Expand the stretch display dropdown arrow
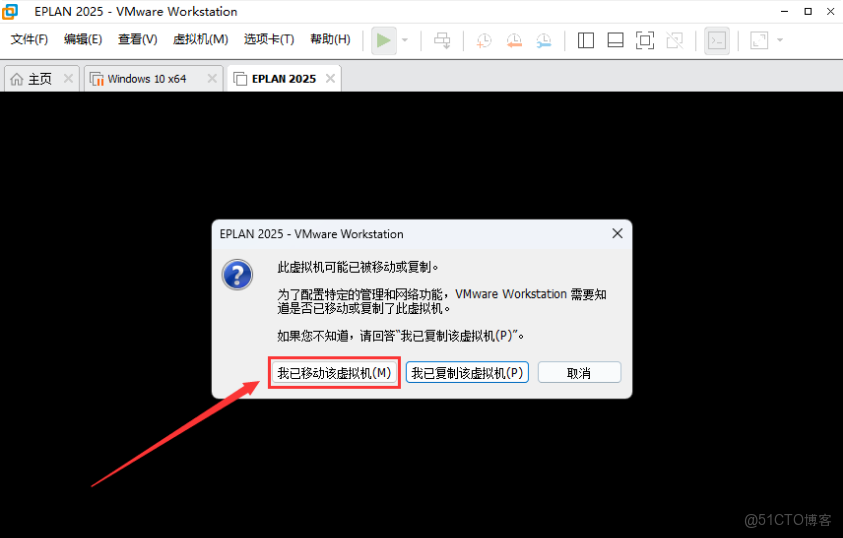 [x=780, y=40]
